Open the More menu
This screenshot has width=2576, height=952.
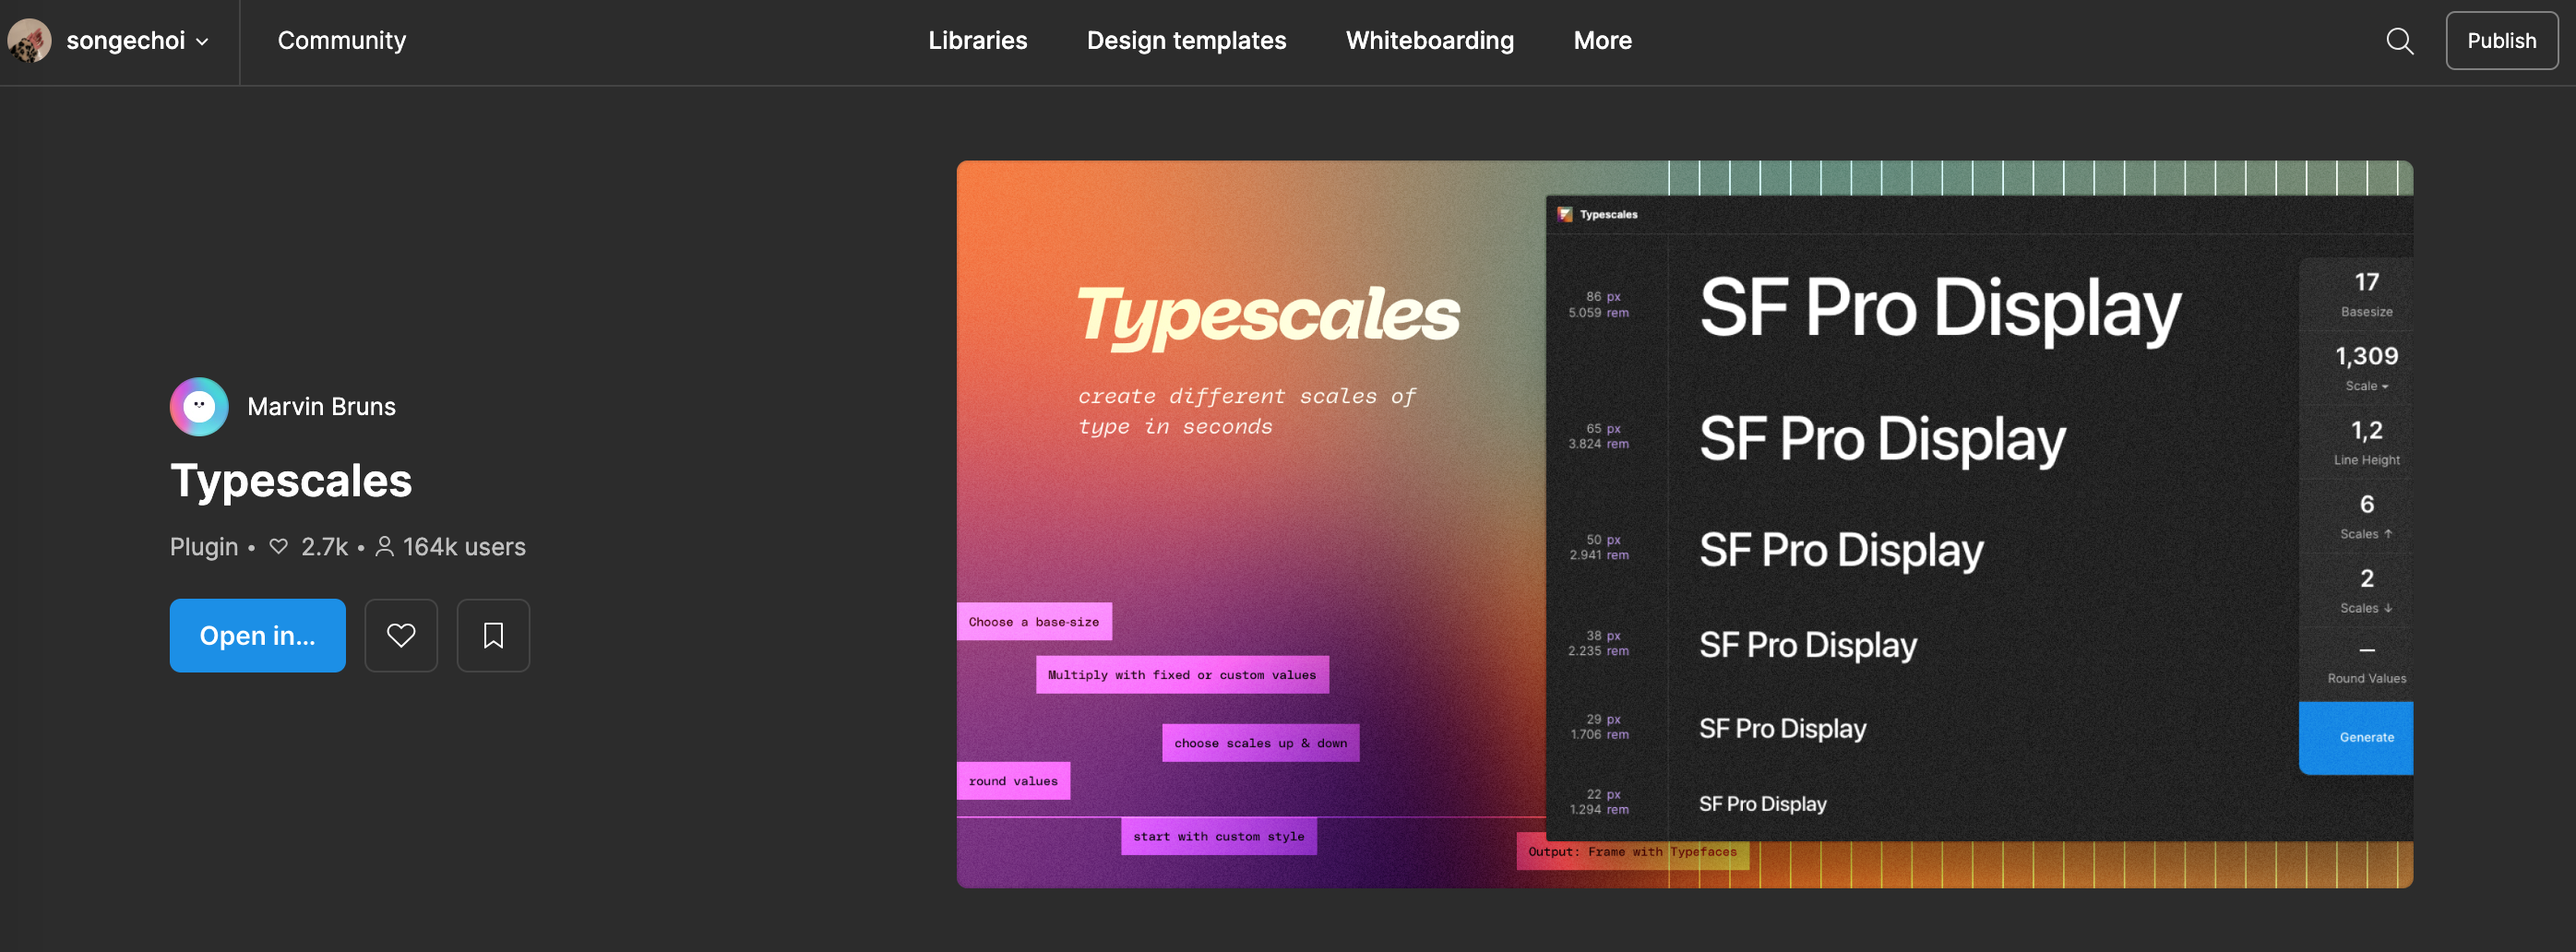click(1602, 41)
